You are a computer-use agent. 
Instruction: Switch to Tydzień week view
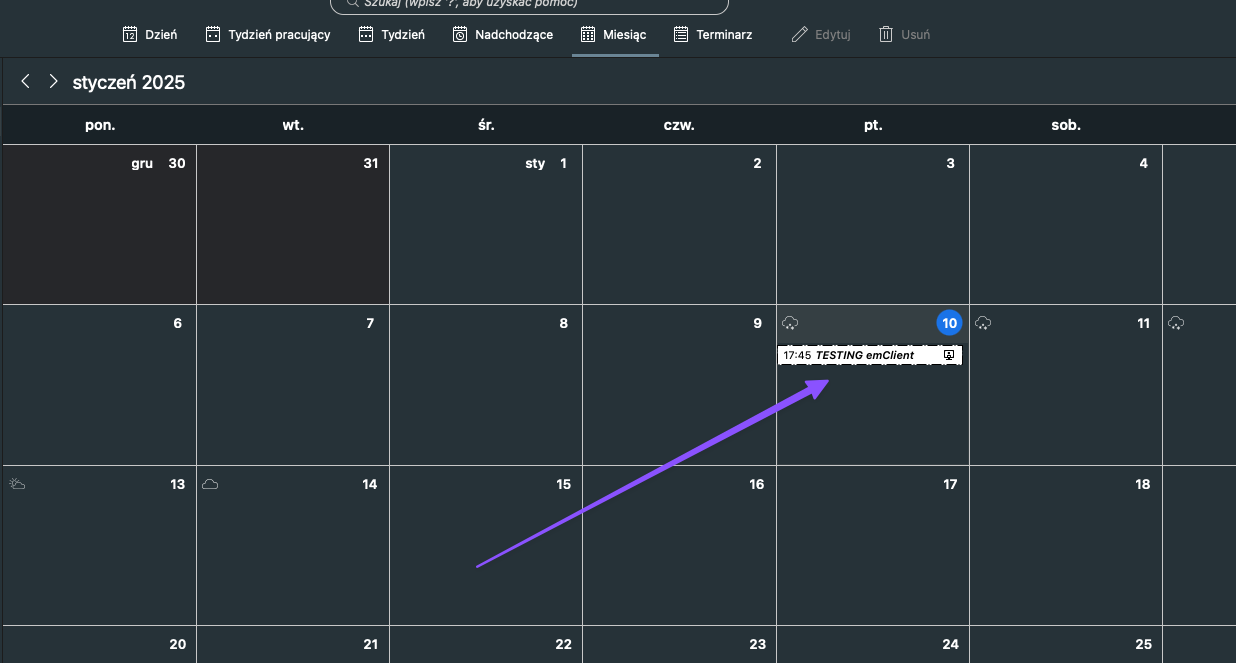393,35
